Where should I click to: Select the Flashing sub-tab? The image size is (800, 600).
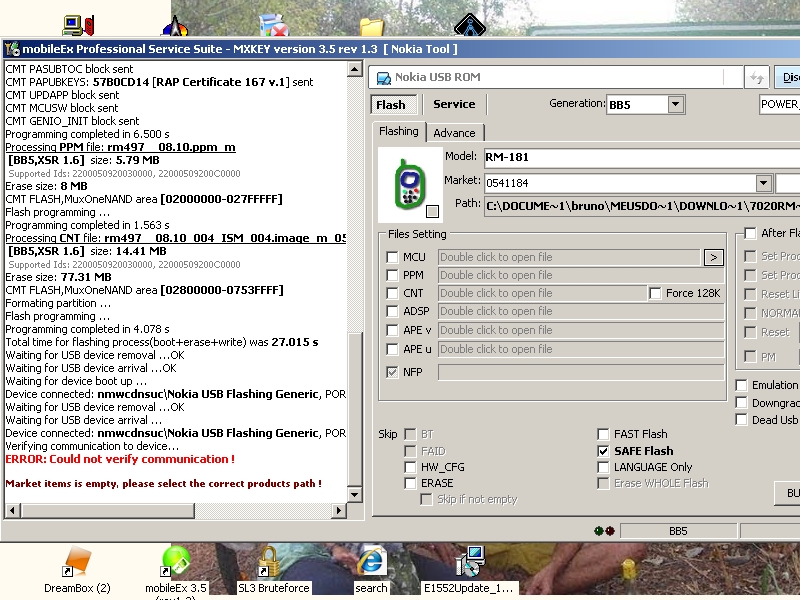398,132
